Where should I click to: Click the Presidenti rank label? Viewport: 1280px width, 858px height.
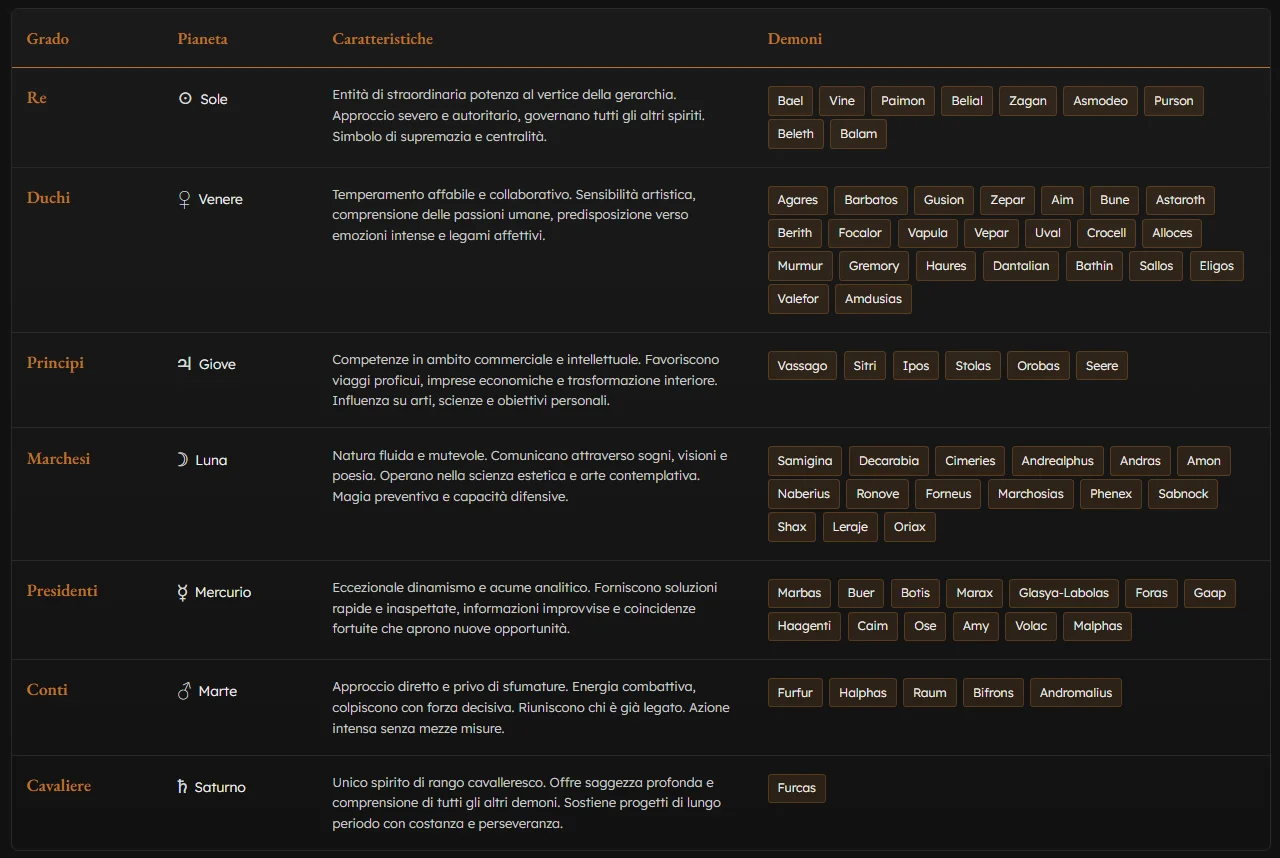click(x=62, y=591)
